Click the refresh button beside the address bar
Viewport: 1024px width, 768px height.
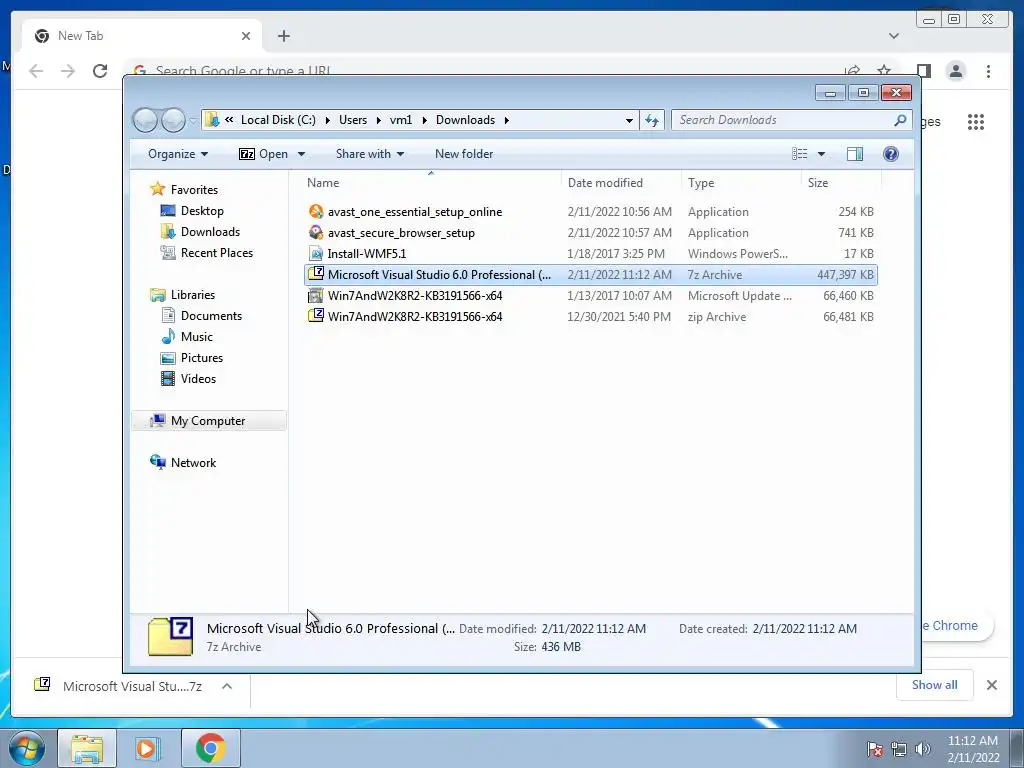652,120
